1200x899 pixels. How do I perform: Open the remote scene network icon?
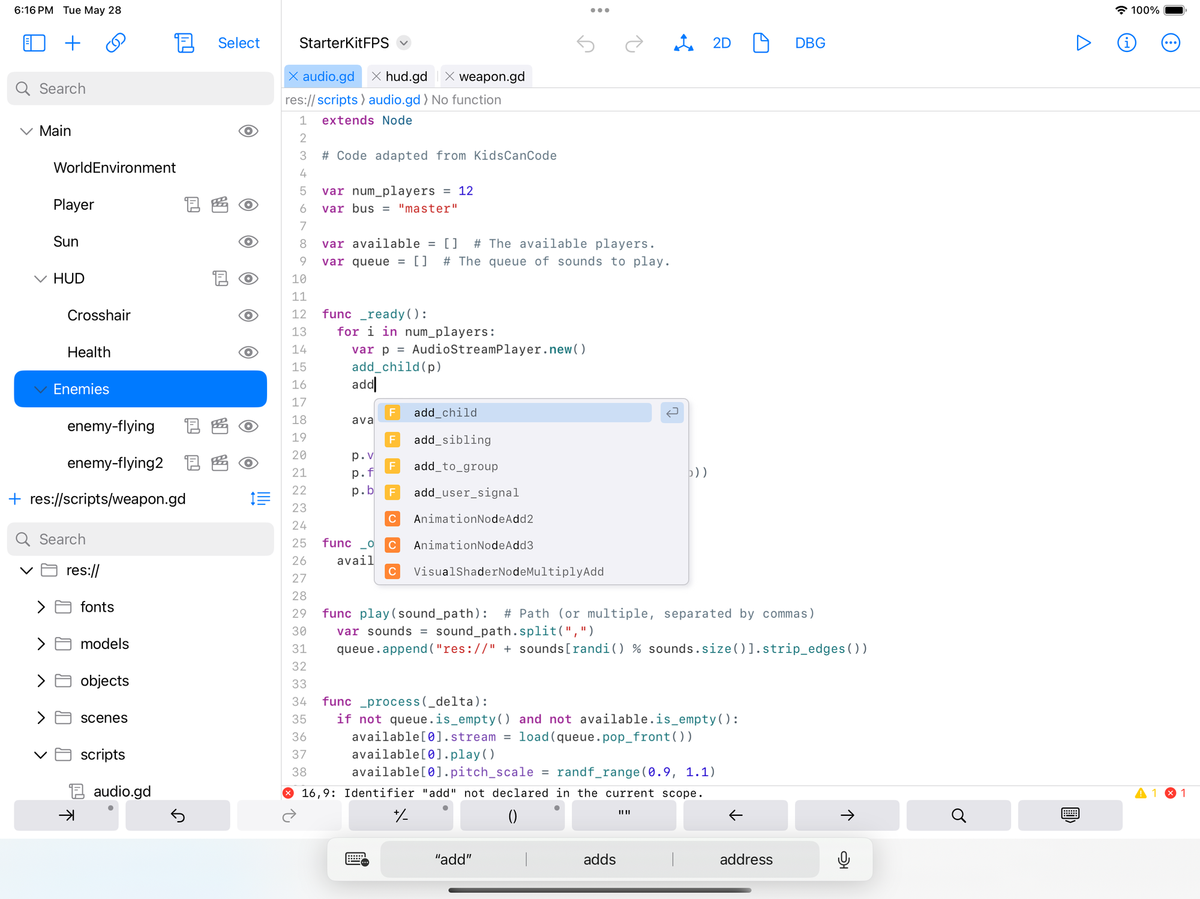[684, 43]
